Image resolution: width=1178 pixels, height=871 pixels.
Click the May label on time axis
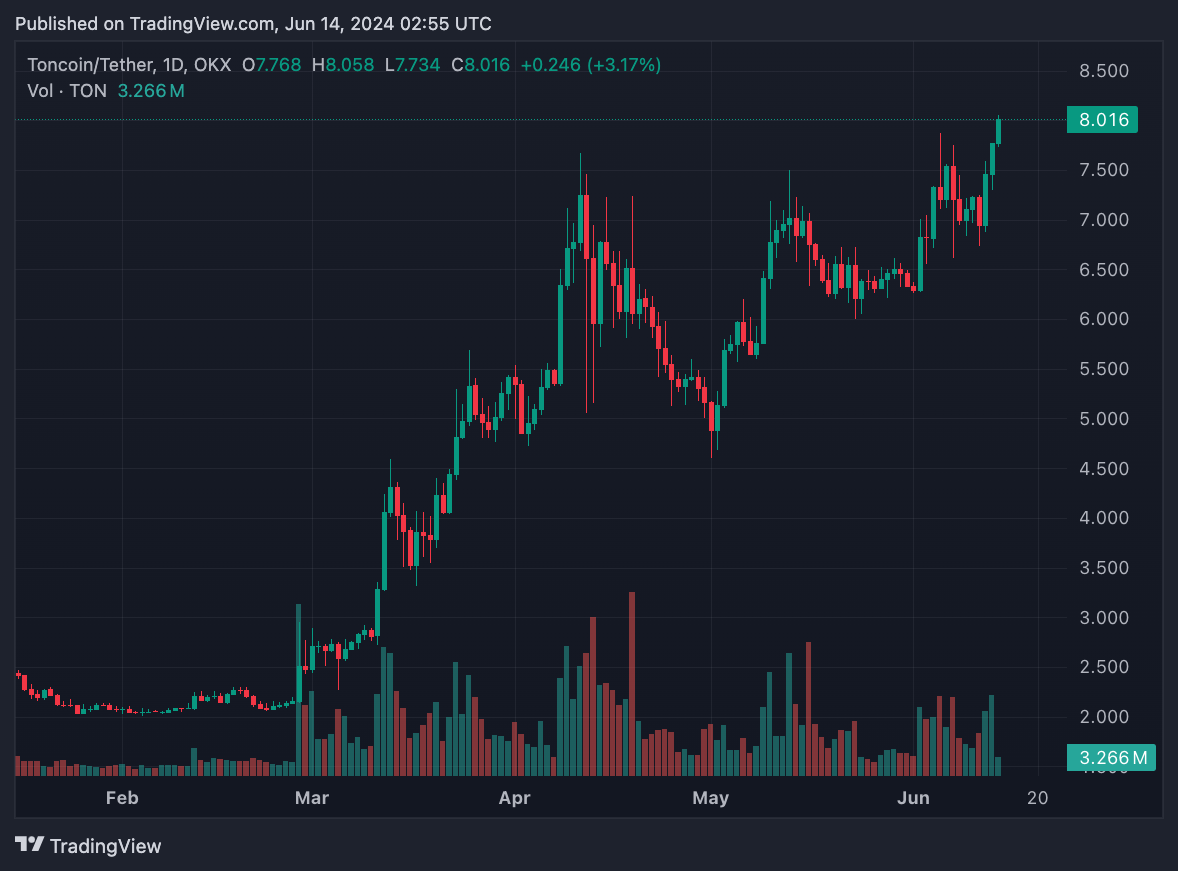711,797
